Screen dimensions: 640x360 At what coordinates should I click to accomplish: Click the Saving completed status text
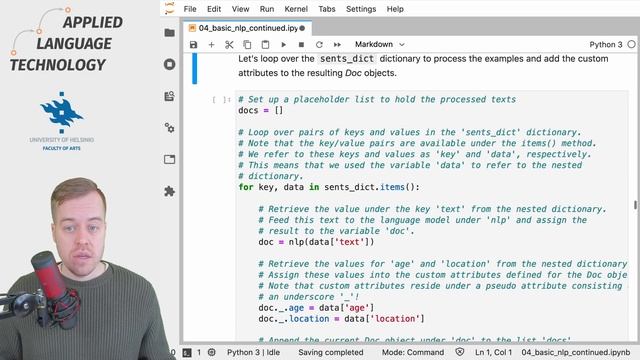click(x=331, y=352)
